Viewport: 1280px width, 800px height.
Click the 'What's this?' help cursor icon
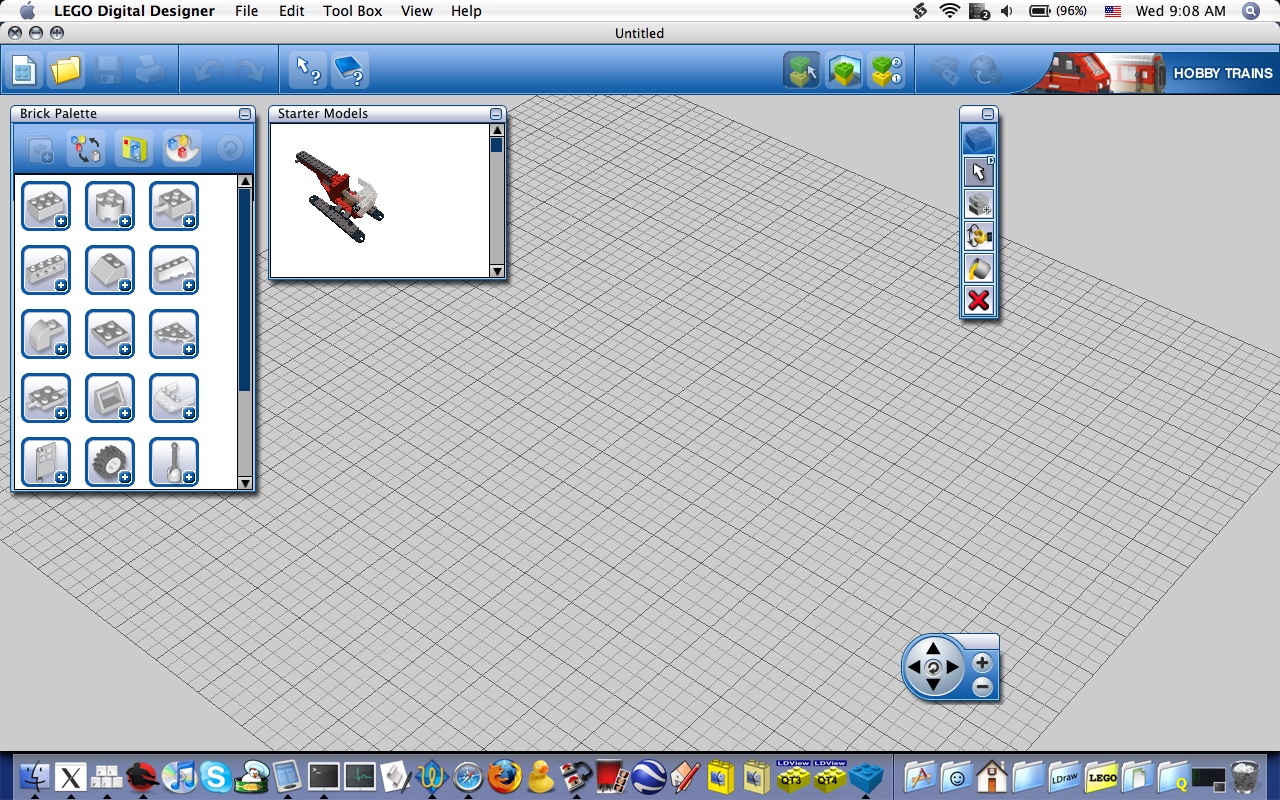point(307,70)
